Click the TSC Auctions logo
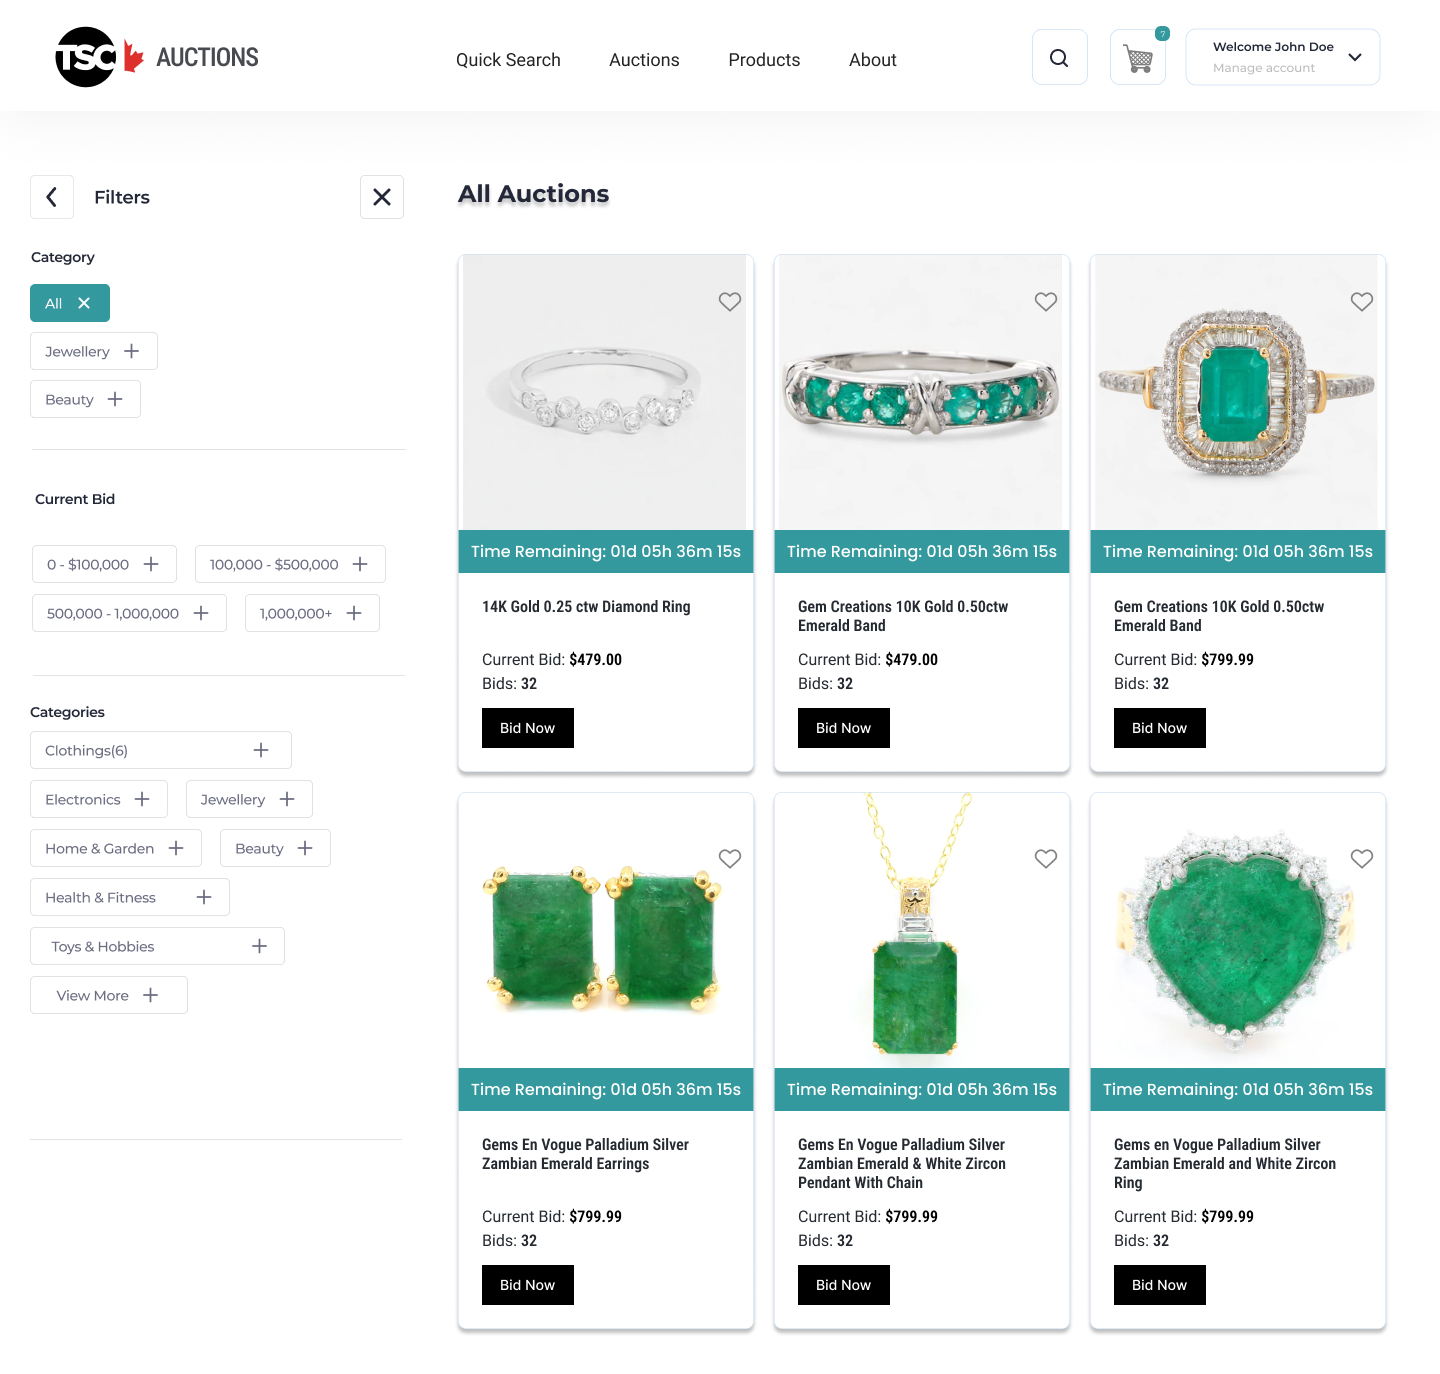Image resolution: width=1440 pixels, height=1374 pixels. point(157,57)
